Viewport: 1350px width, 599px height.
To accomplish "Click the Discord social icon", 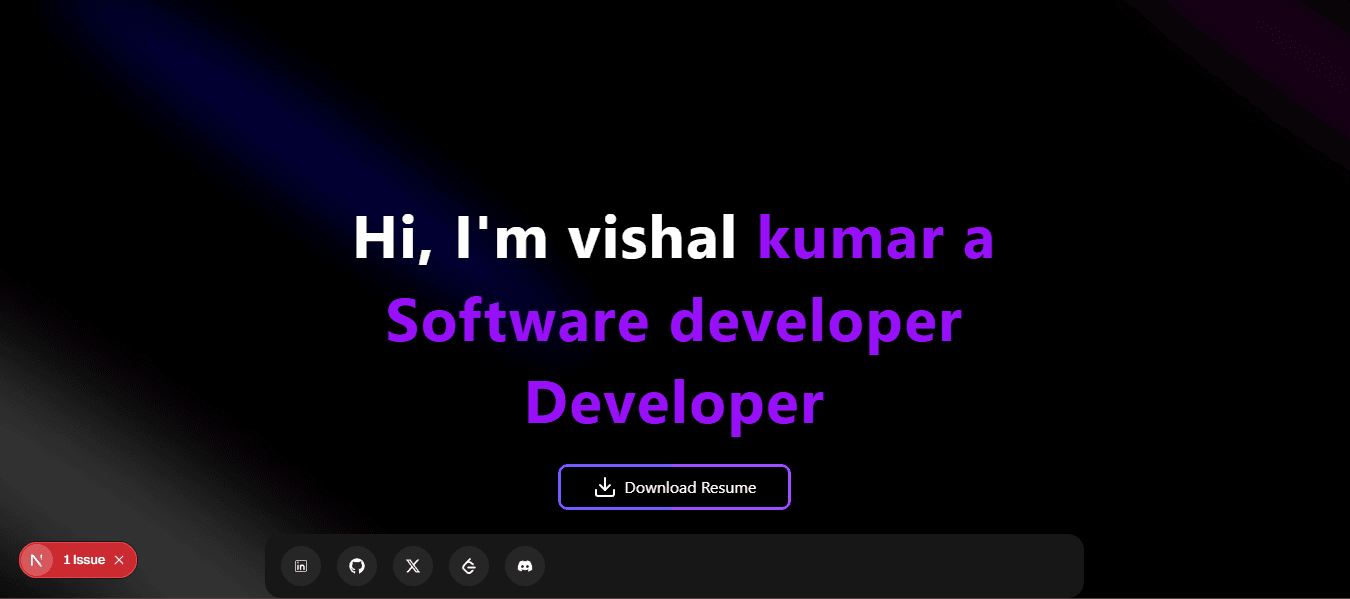I will click(x=525, y=566).
